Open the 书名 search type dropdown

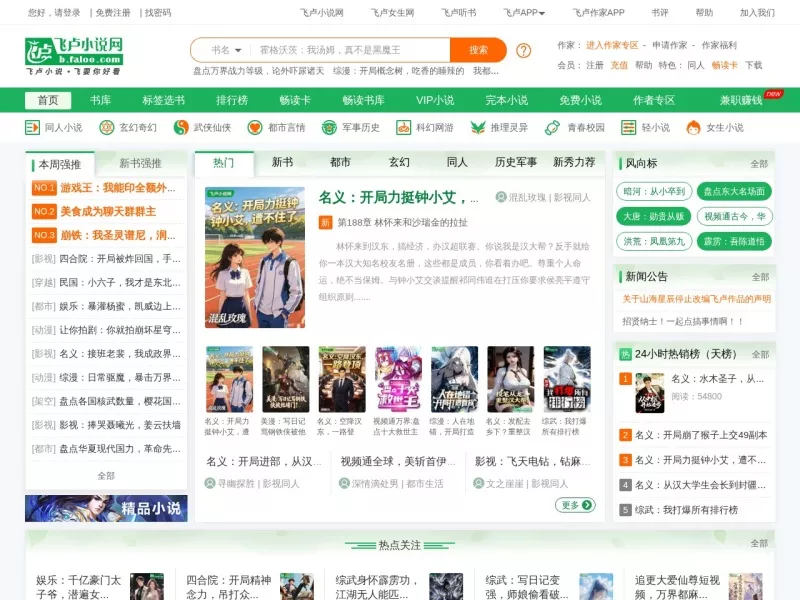pyautogui.click(x=226, y=50)
